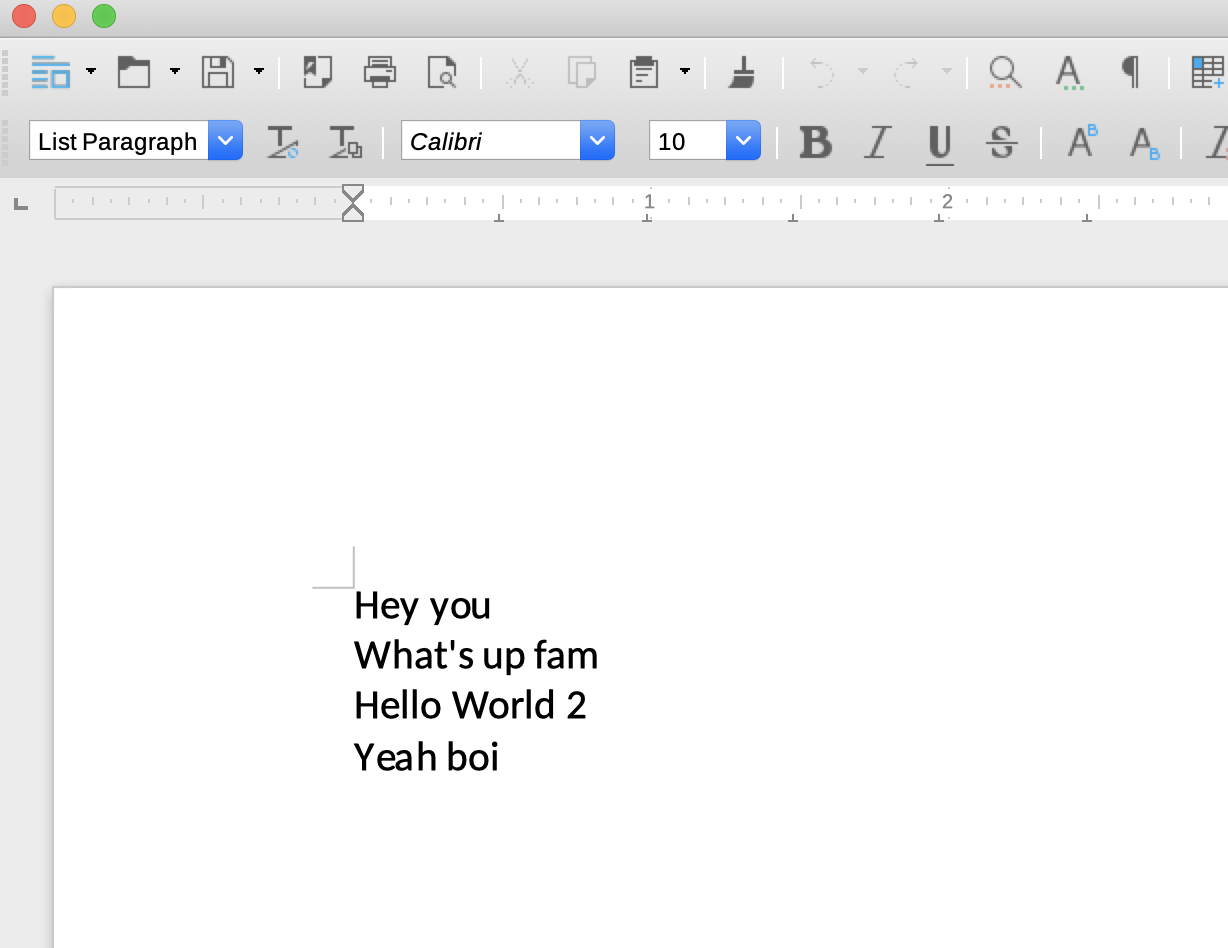Open the Redo history dropdown arrow

click(x=947, y=72)
